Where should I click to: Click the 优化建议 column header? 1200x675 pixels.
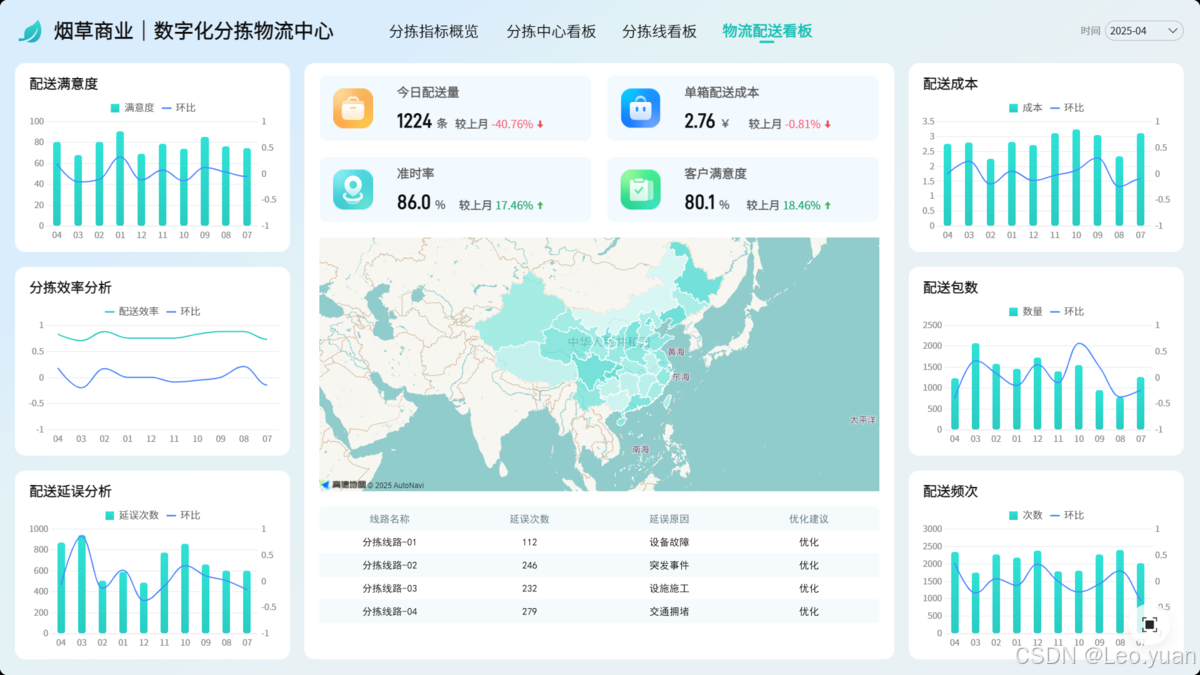point(809,519)
